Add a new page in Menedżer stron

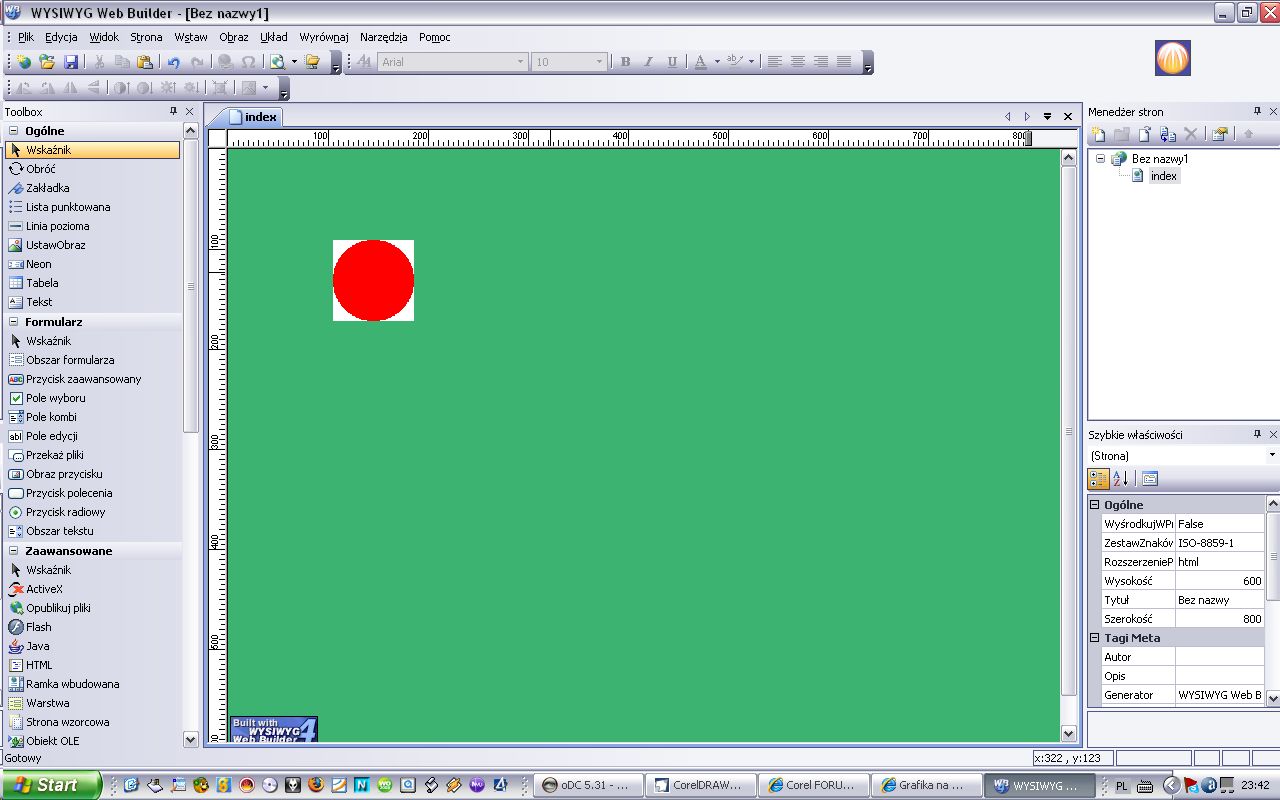click(1098, 134)
